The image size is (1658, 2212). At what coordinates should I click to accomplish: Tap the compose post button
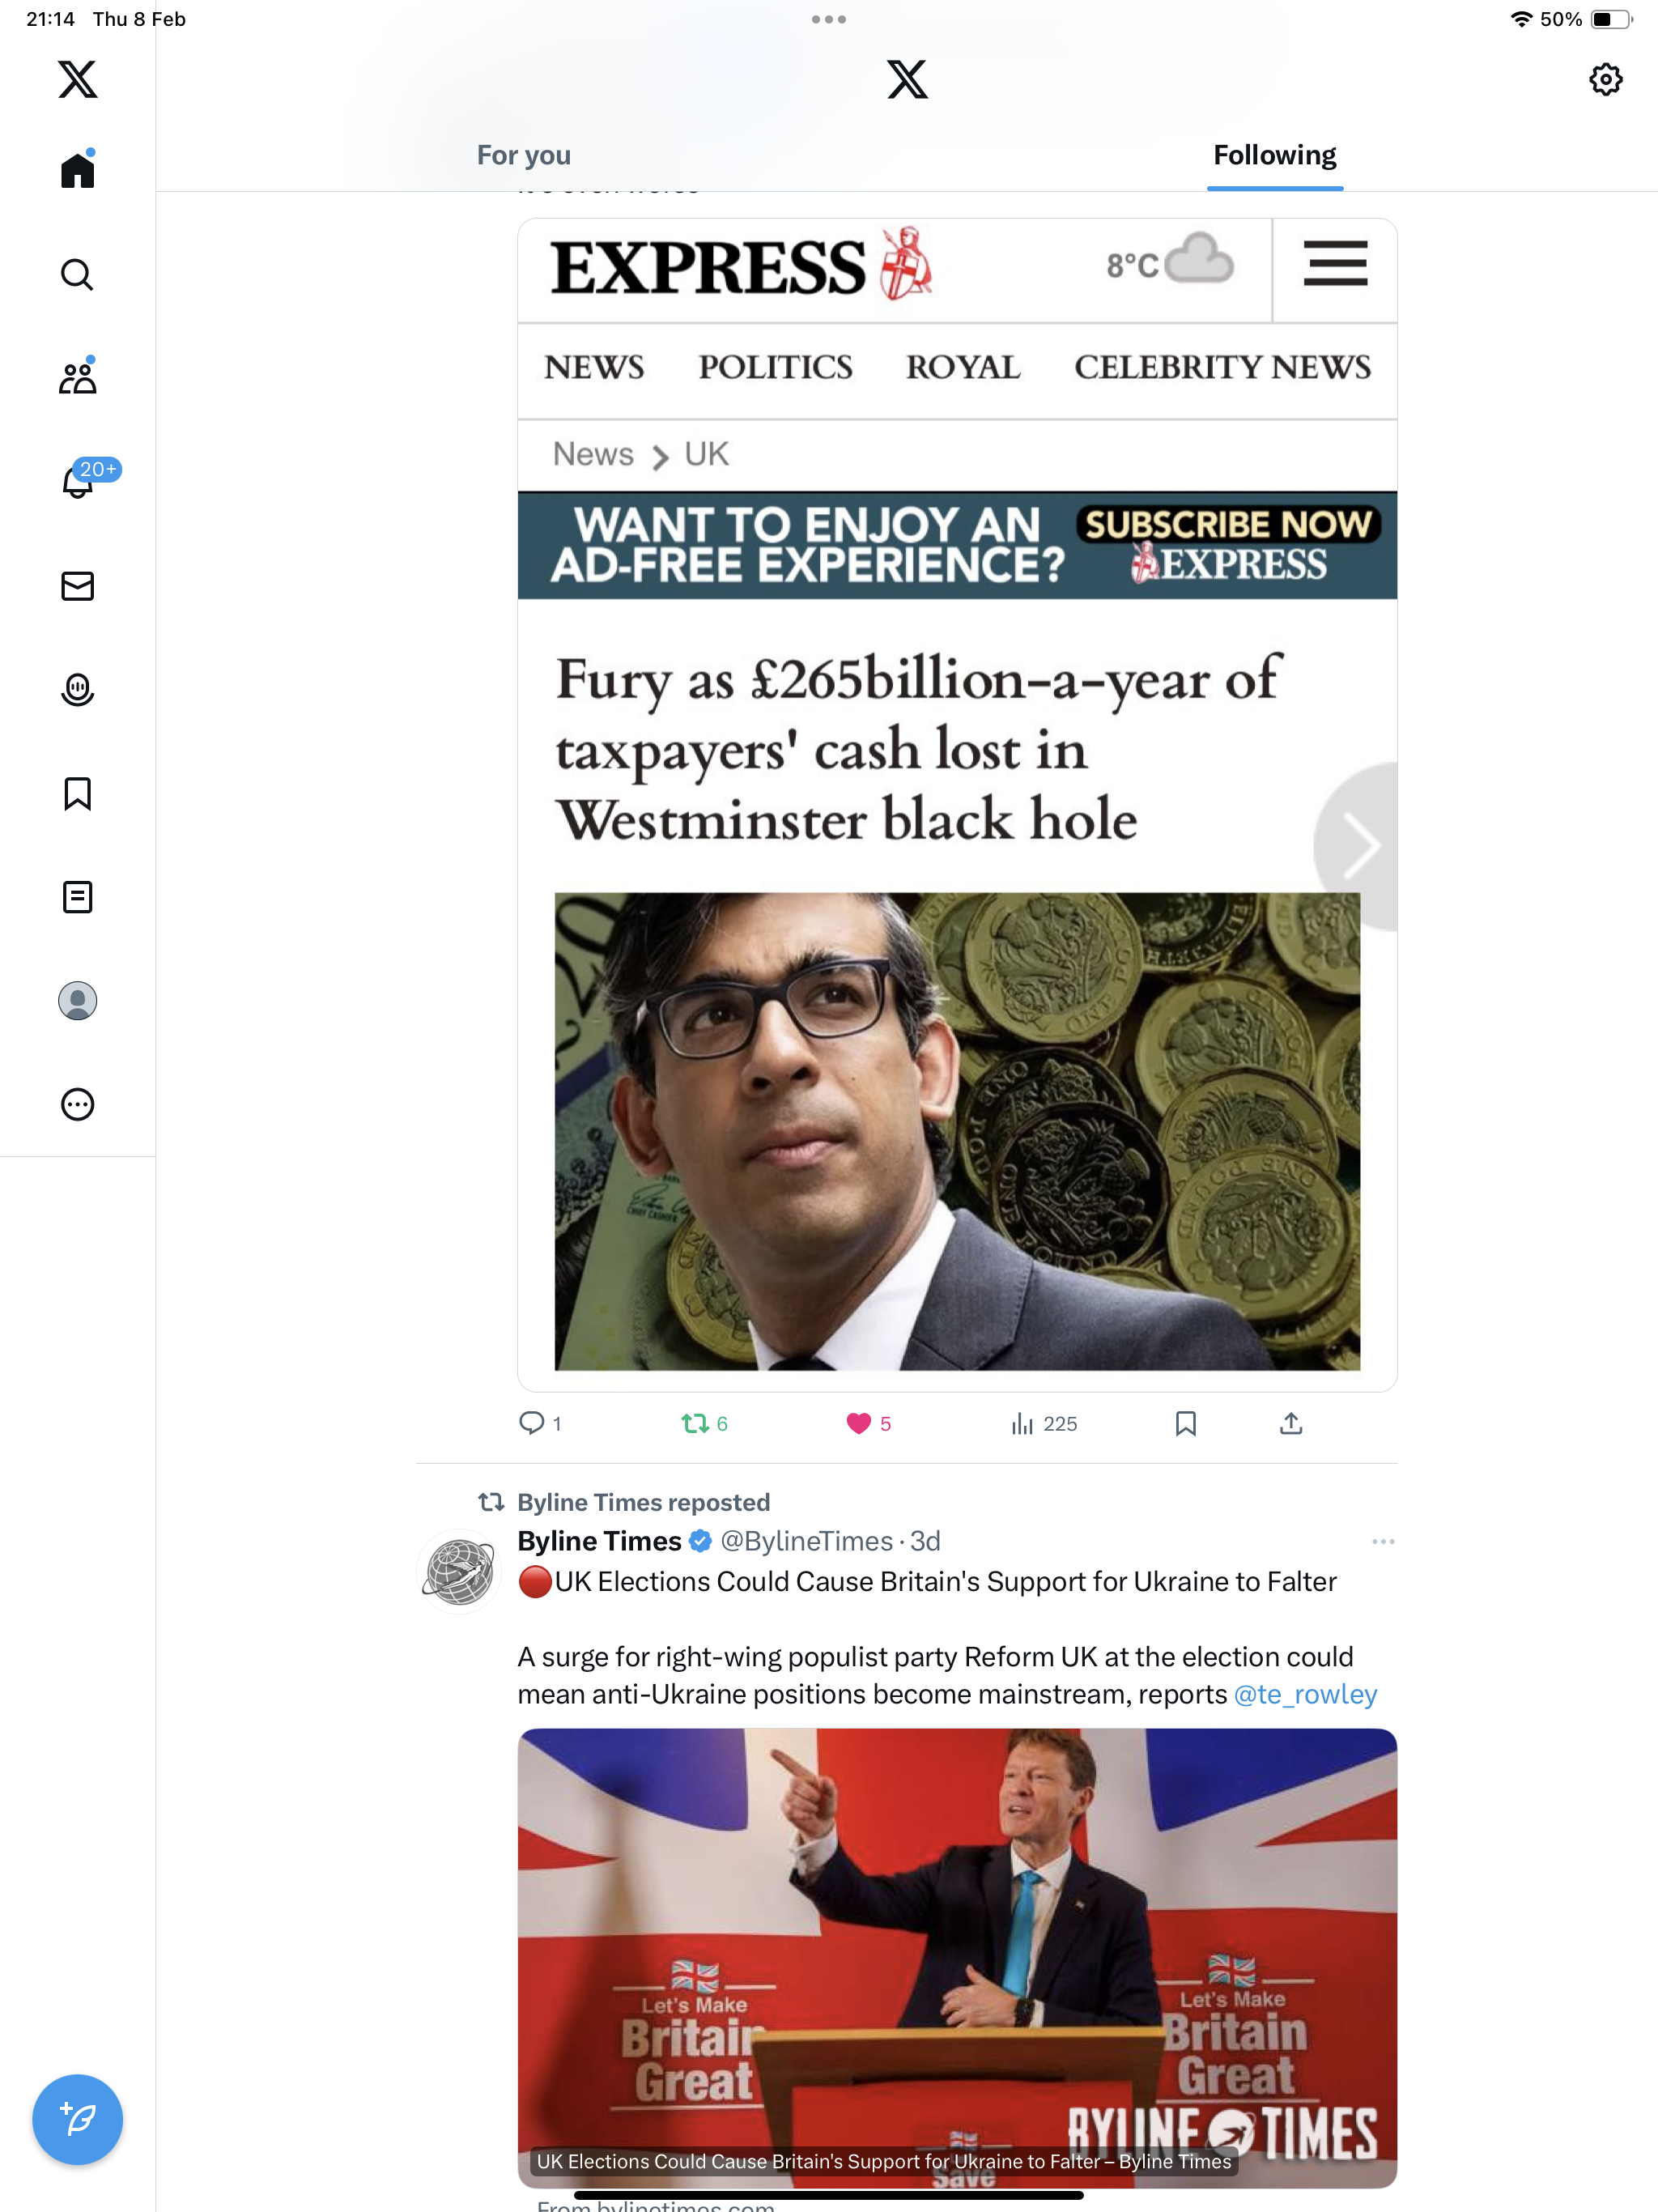tap(77, 2119)
